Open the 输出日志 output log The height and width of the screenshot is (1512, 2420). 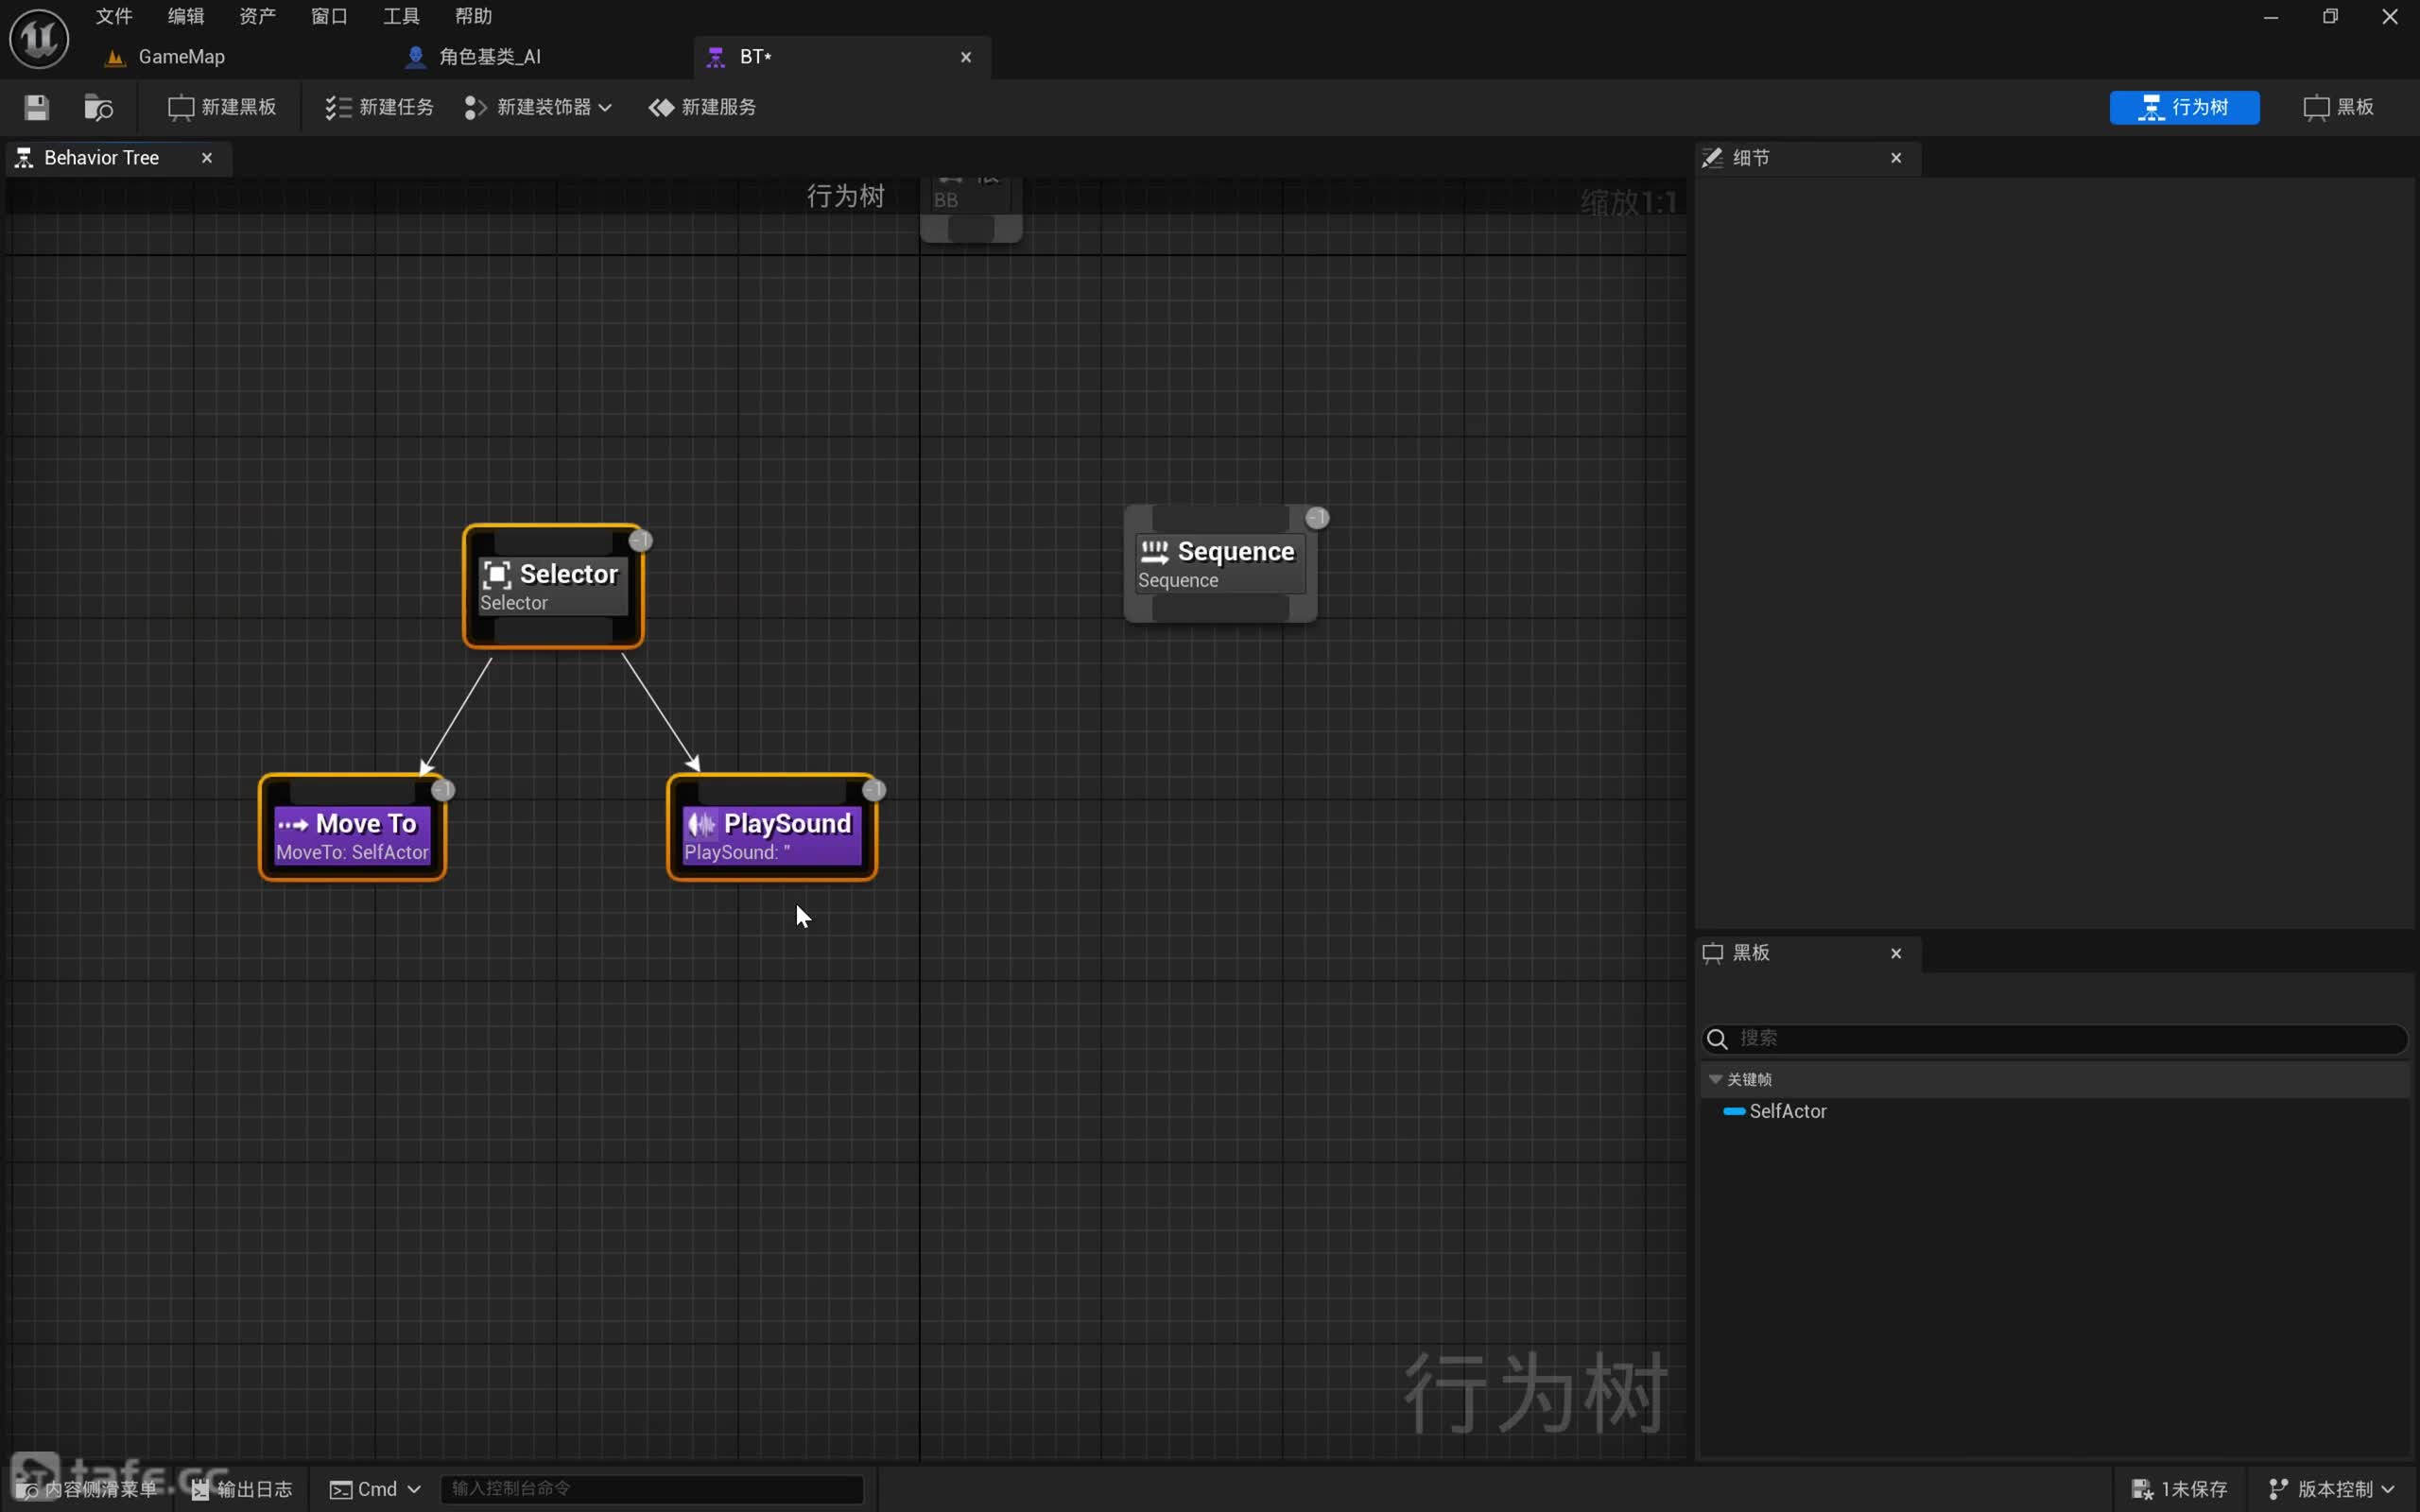242,1489
